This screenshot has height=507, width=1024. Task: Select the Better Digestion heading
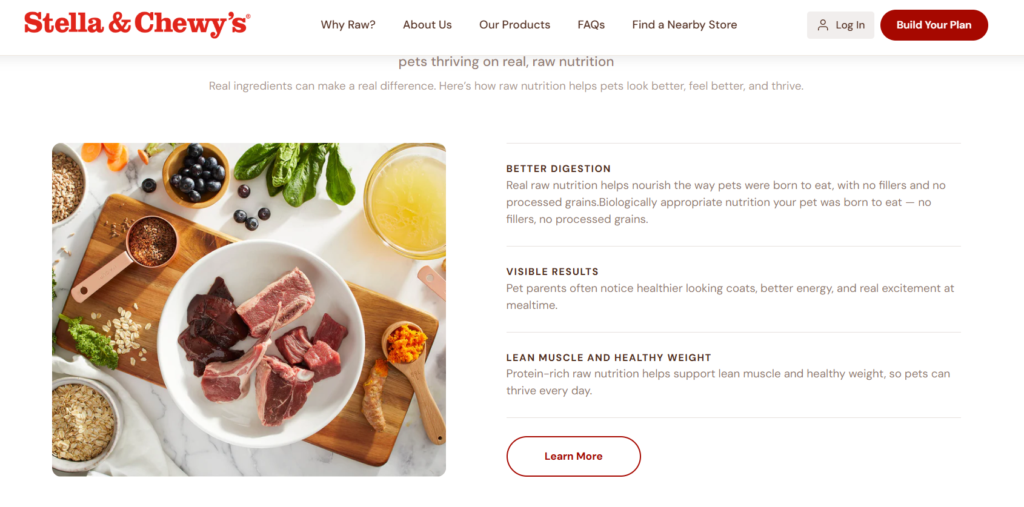558,169
